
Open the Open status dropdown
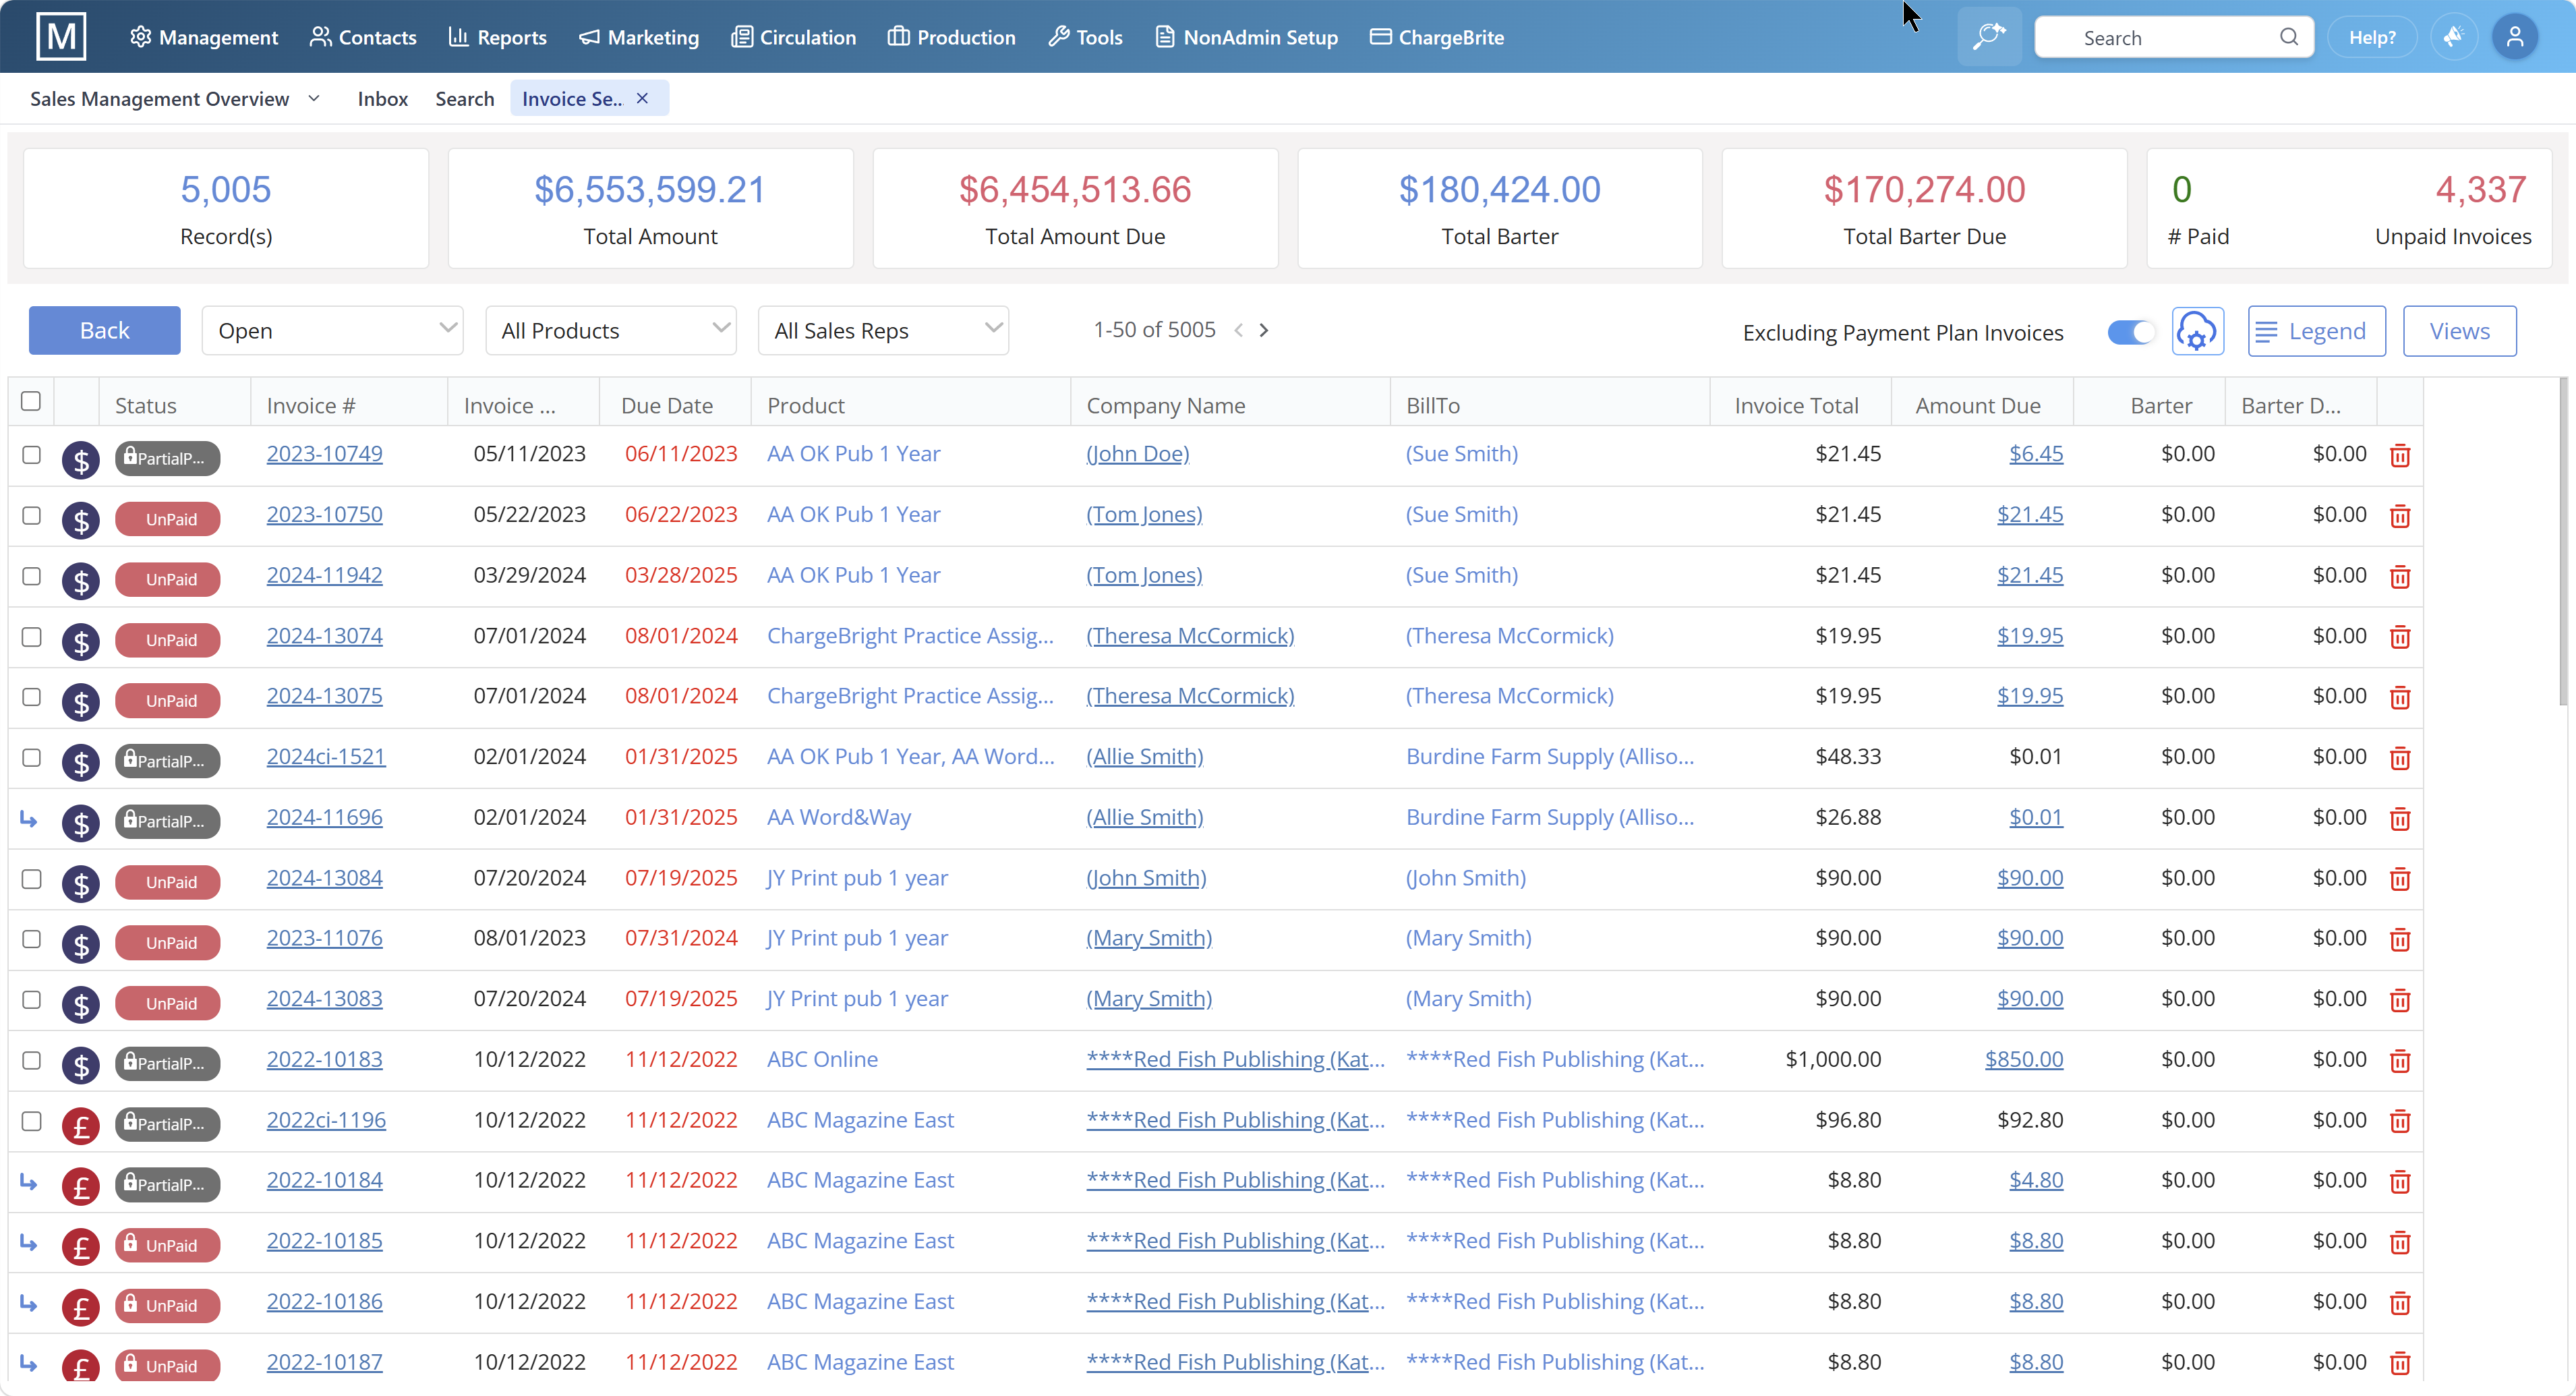(332, 330)
